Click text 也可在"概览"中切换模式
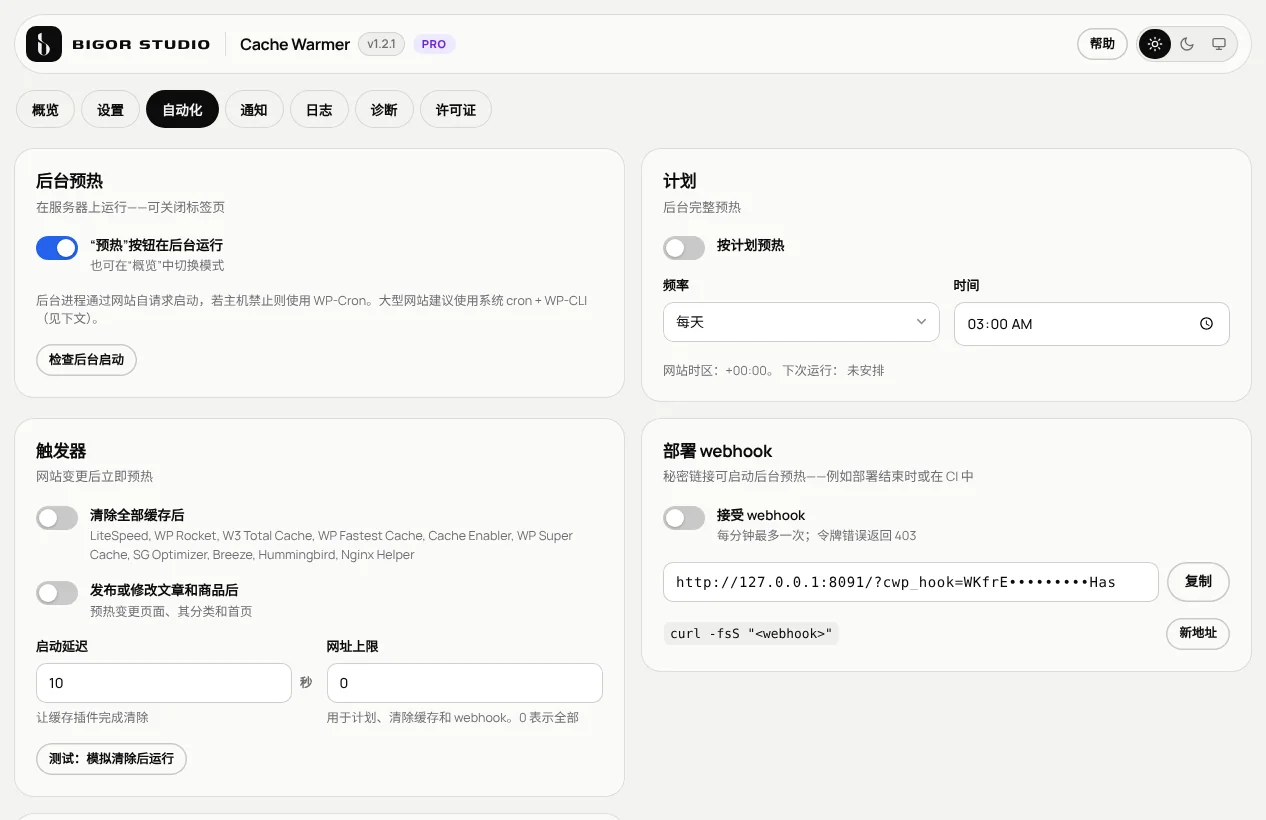This screenshot has width=1266, height=820. (157, 266)
